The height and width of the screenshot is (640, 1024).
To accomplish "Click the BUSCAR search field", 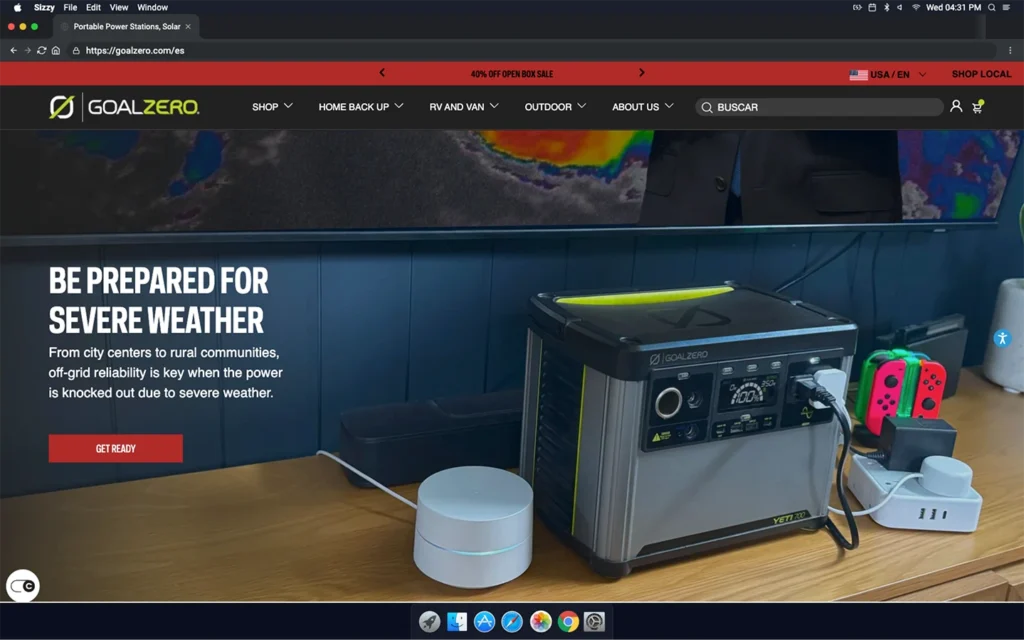I will [x=820, y=107].
